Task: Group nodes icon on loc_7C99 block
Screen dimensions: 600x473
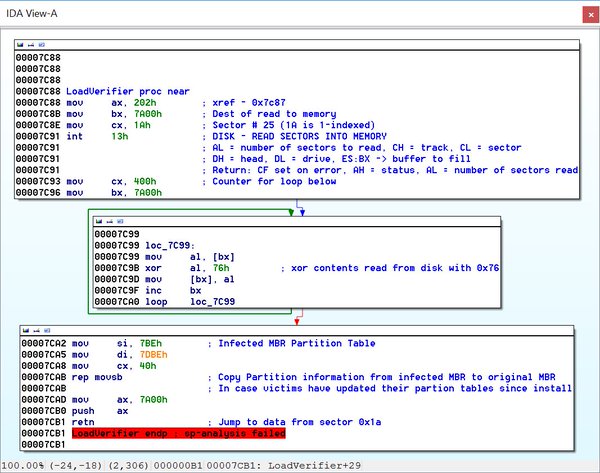Action: (x=121, y=221)
